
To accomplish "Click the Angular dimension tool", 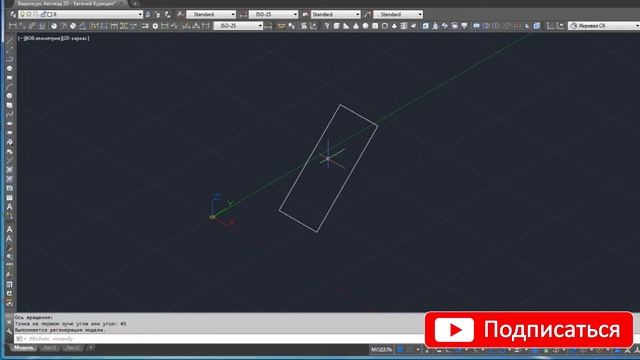I will click(x=83, y=26).
